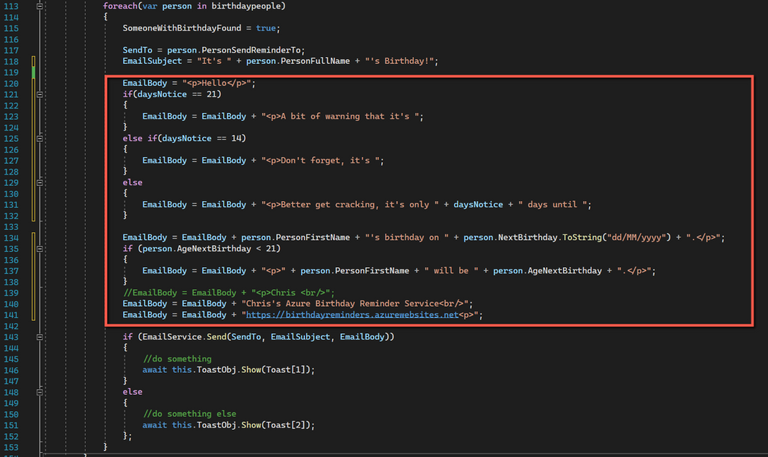Click line number 120 in the gutter
This screenshot has width=768, height=457.
(12, 83)
